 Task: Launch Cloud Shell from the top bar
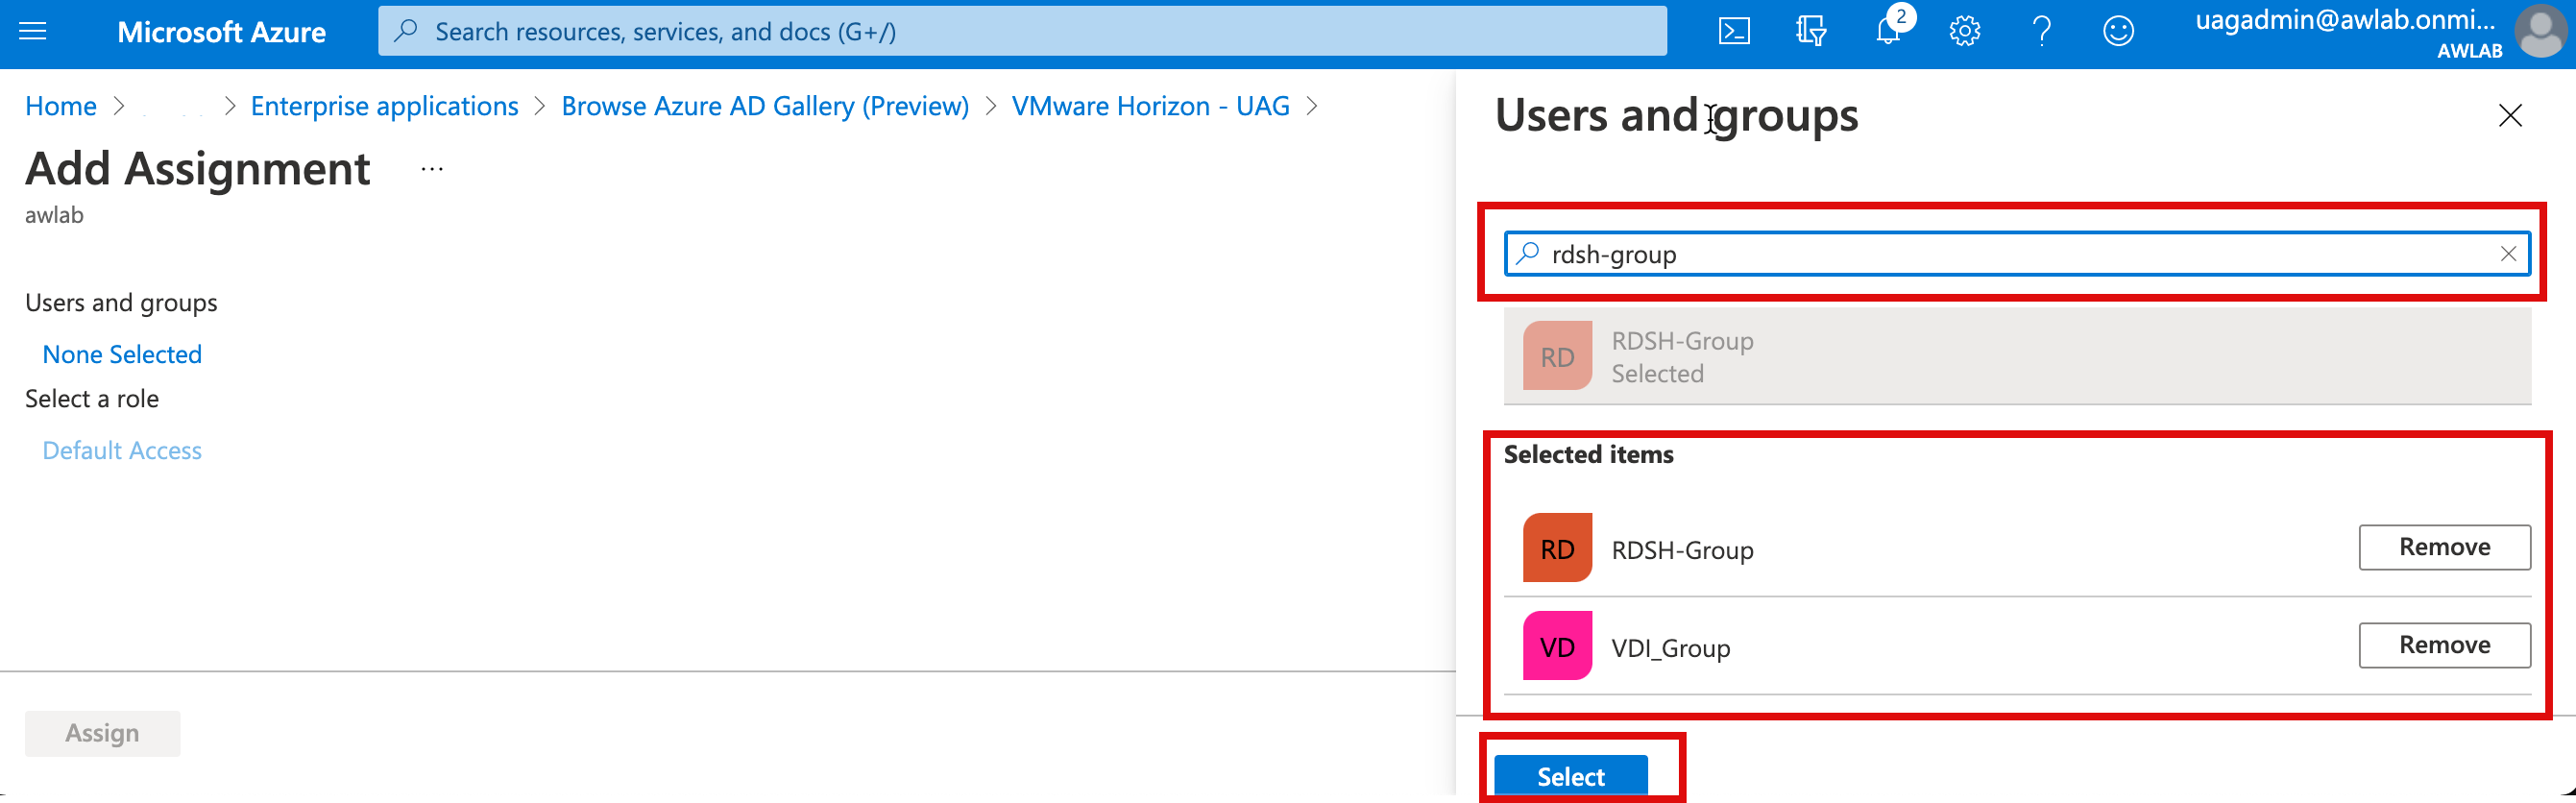[x=1733, y=32]
